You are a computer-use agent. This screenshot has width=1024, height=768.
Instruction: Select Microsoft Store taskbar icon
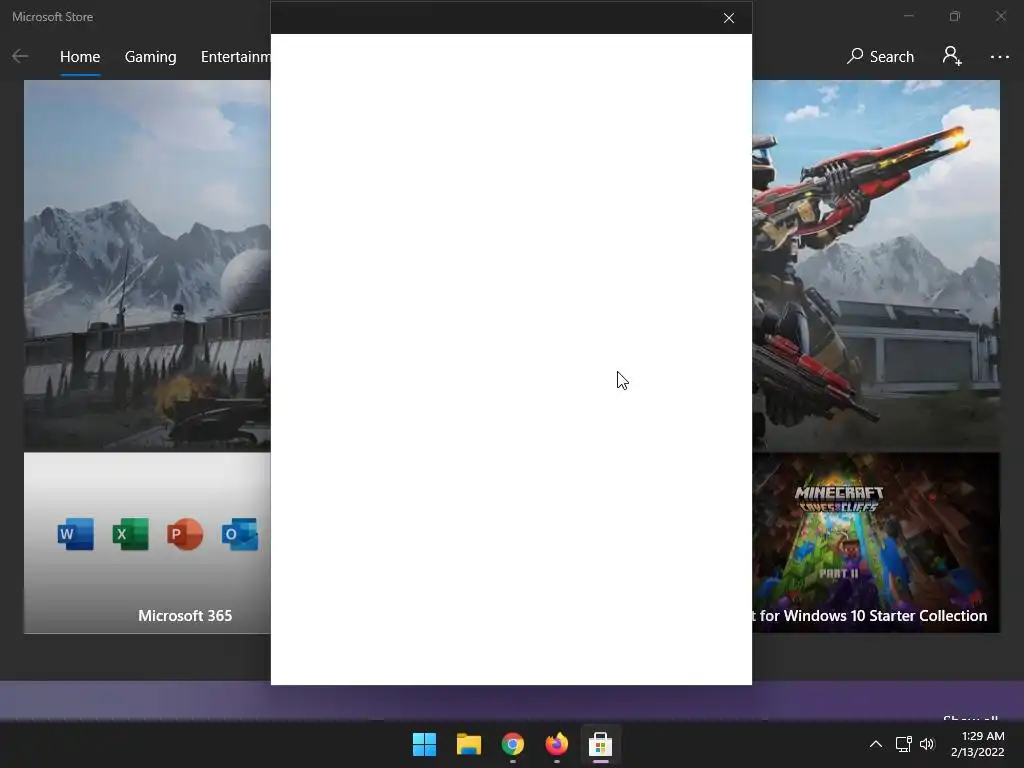[600, 744]
